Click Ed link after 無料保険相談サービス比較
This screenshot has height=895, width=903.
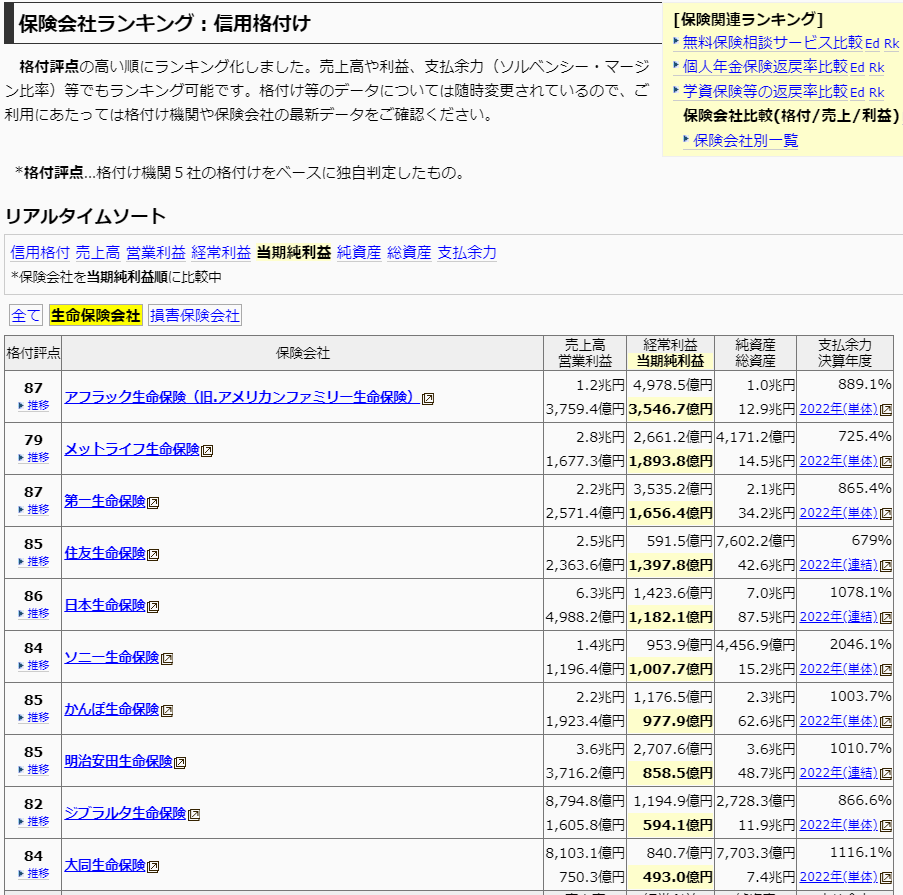click(x=872, y=44)
